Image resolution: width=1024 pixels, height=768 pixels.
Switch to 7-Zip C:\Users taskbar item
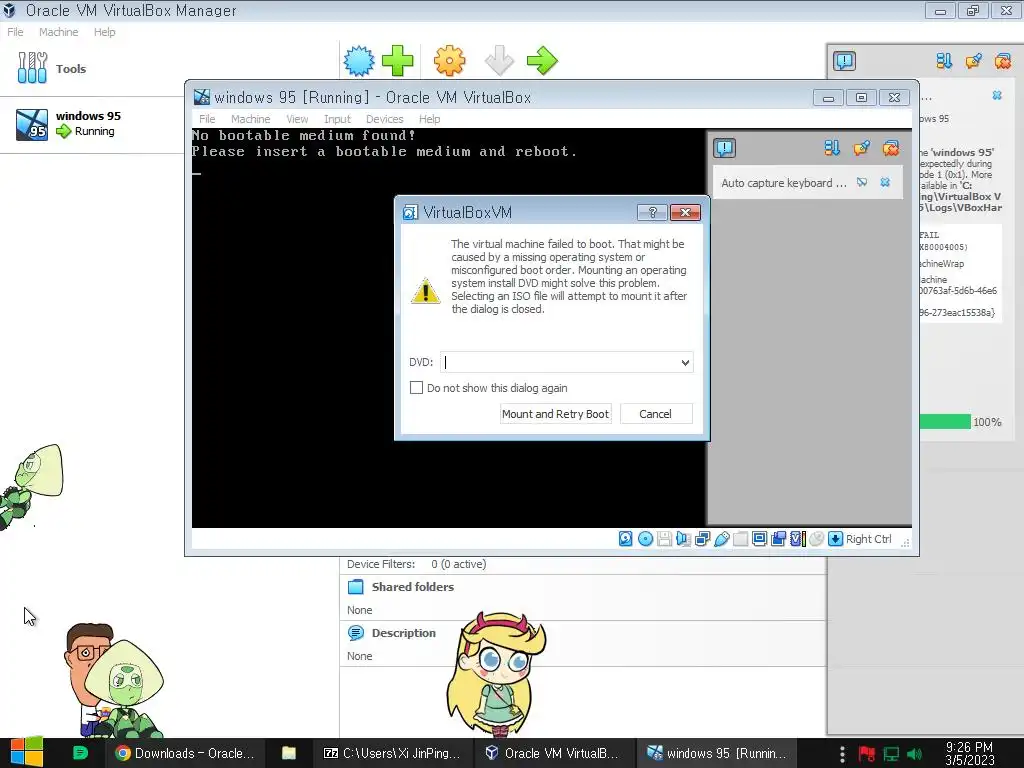coord(392,753)
